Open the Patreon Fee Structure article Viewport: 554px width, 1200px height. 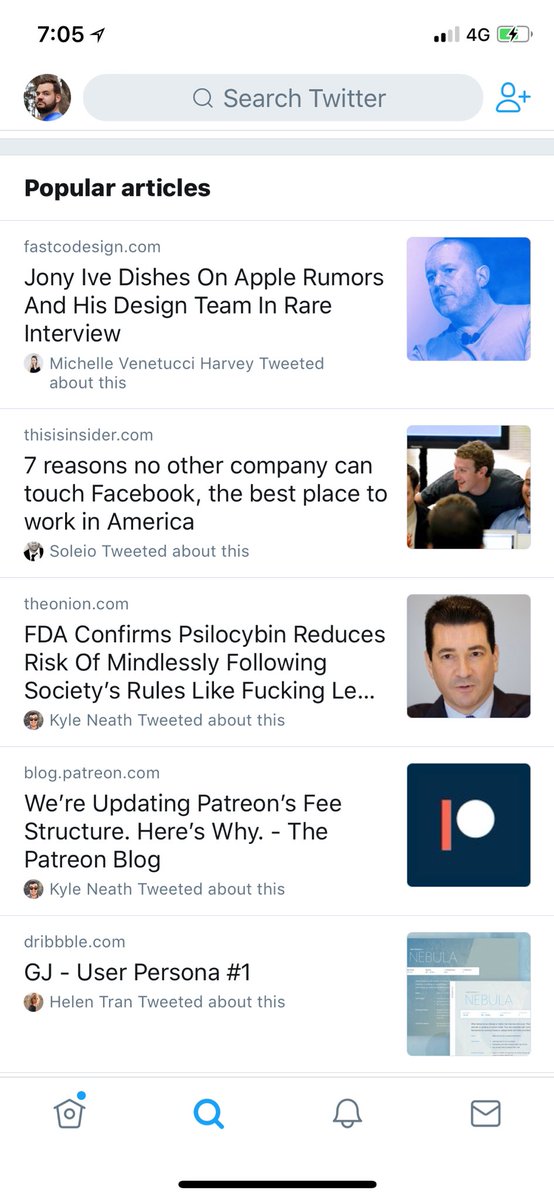click(277, 831)
